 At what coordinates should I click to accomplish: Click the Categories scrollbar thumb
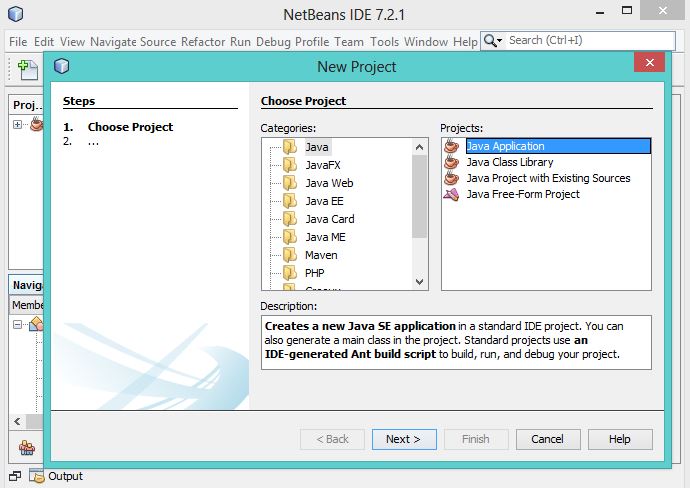click(x=419, y=196)
